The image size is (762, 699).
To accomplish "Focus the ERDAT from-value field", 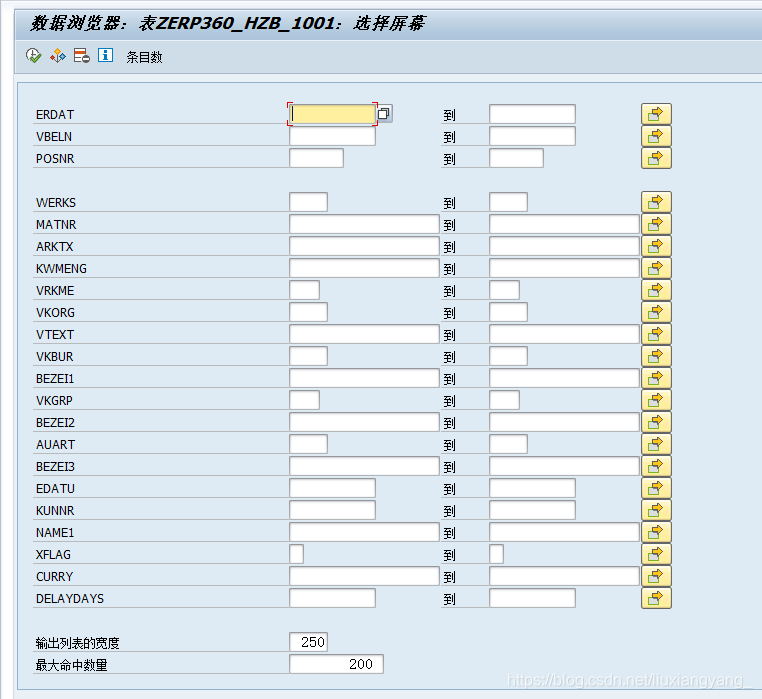I will pos(332,114).
